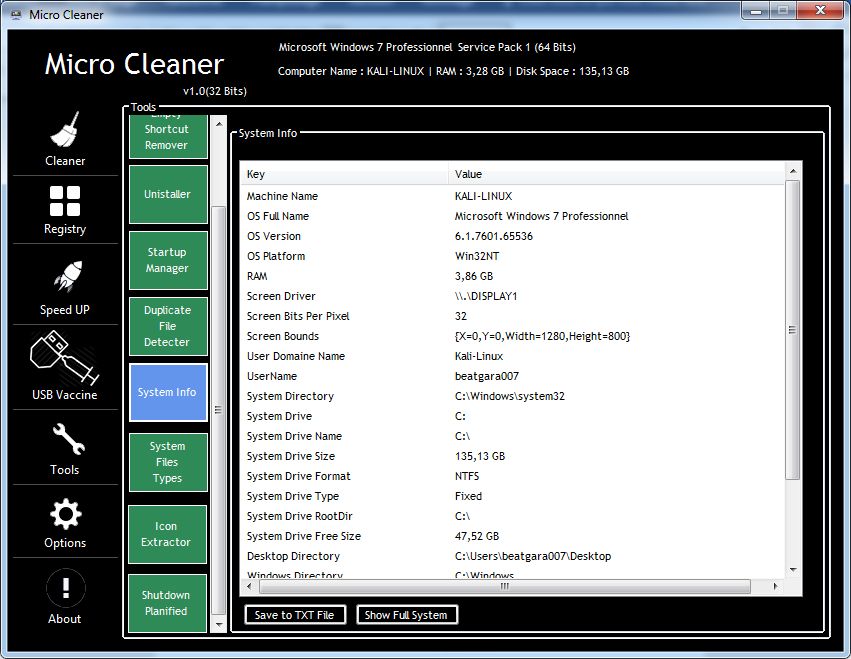Open the Tools wrench icon
The image size is (851, 659).
tap(65, 439)
